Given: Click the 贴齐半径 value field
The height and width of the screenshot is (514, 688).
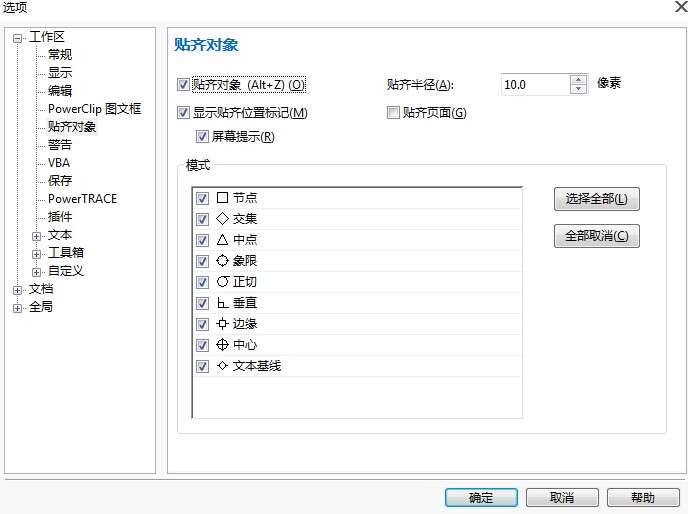Looking at the screenshot, I should (536, 84).
